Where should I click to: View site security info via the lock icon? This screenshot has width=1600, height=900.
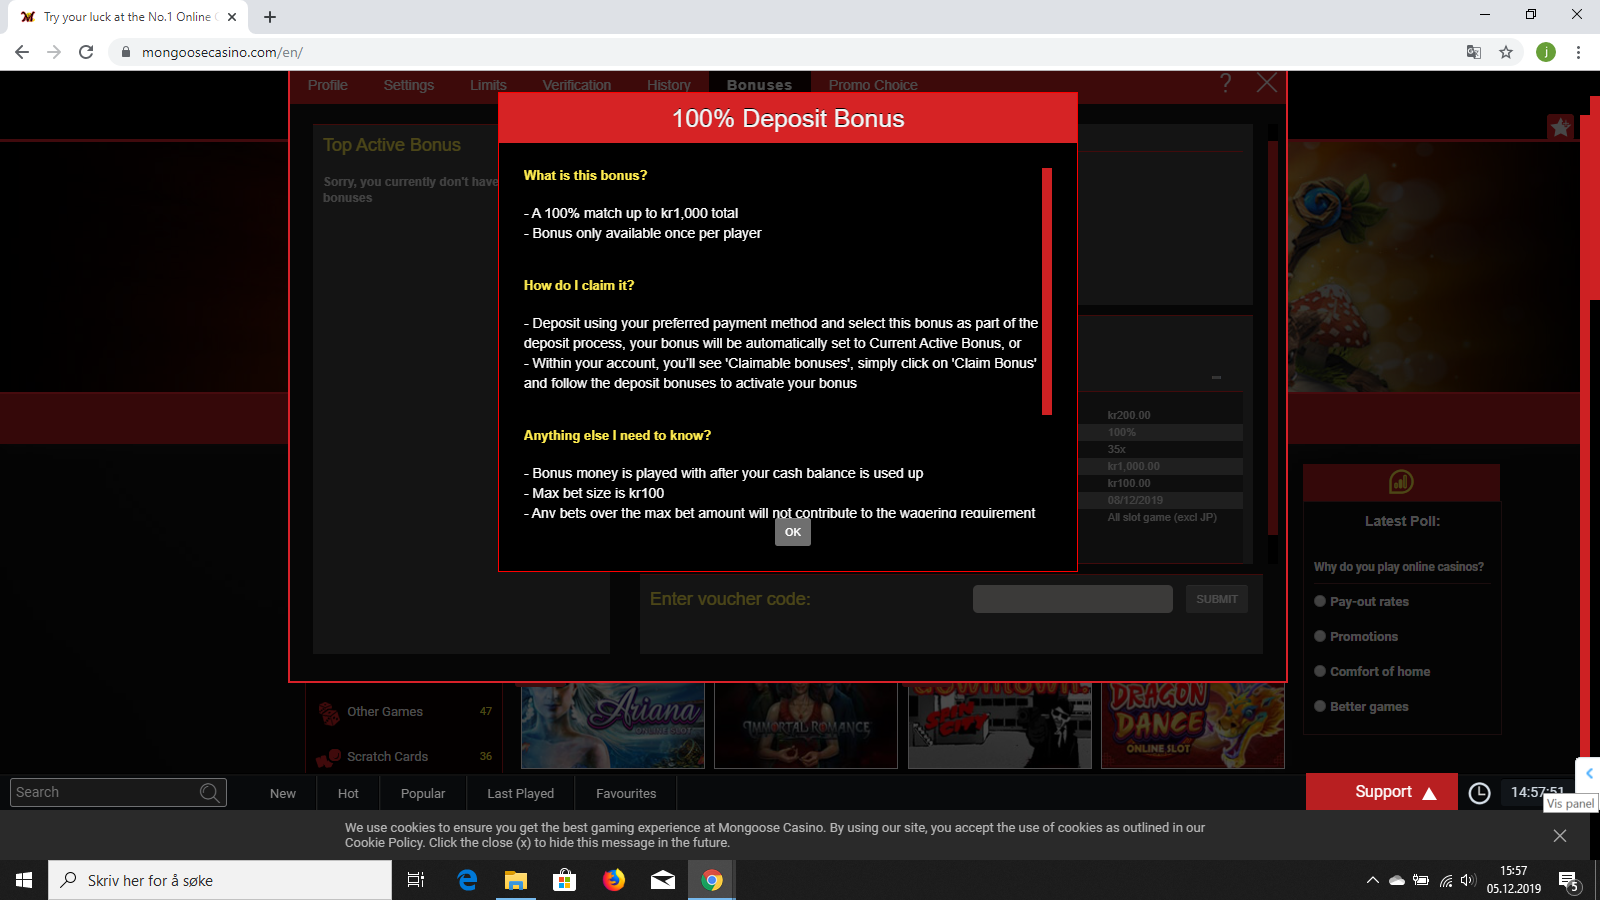(x=126, y=52)
